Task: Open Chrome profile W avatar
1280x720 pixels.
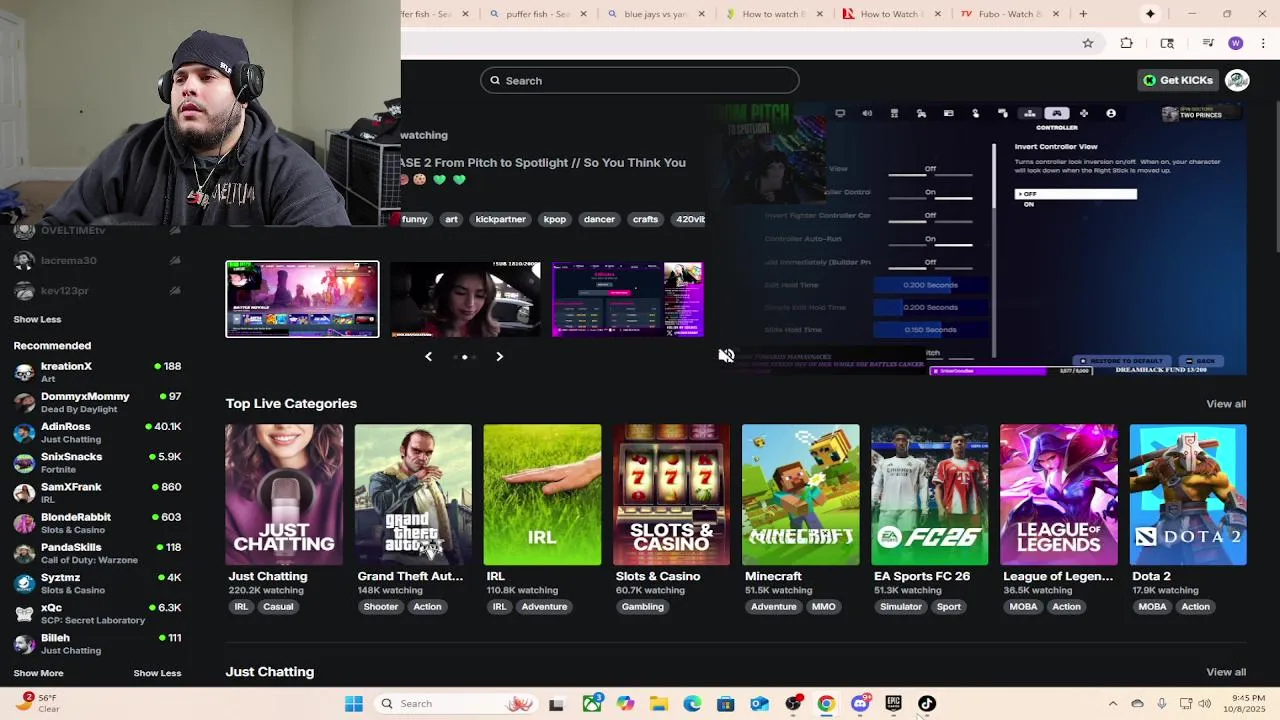Action: (1236, 43)
